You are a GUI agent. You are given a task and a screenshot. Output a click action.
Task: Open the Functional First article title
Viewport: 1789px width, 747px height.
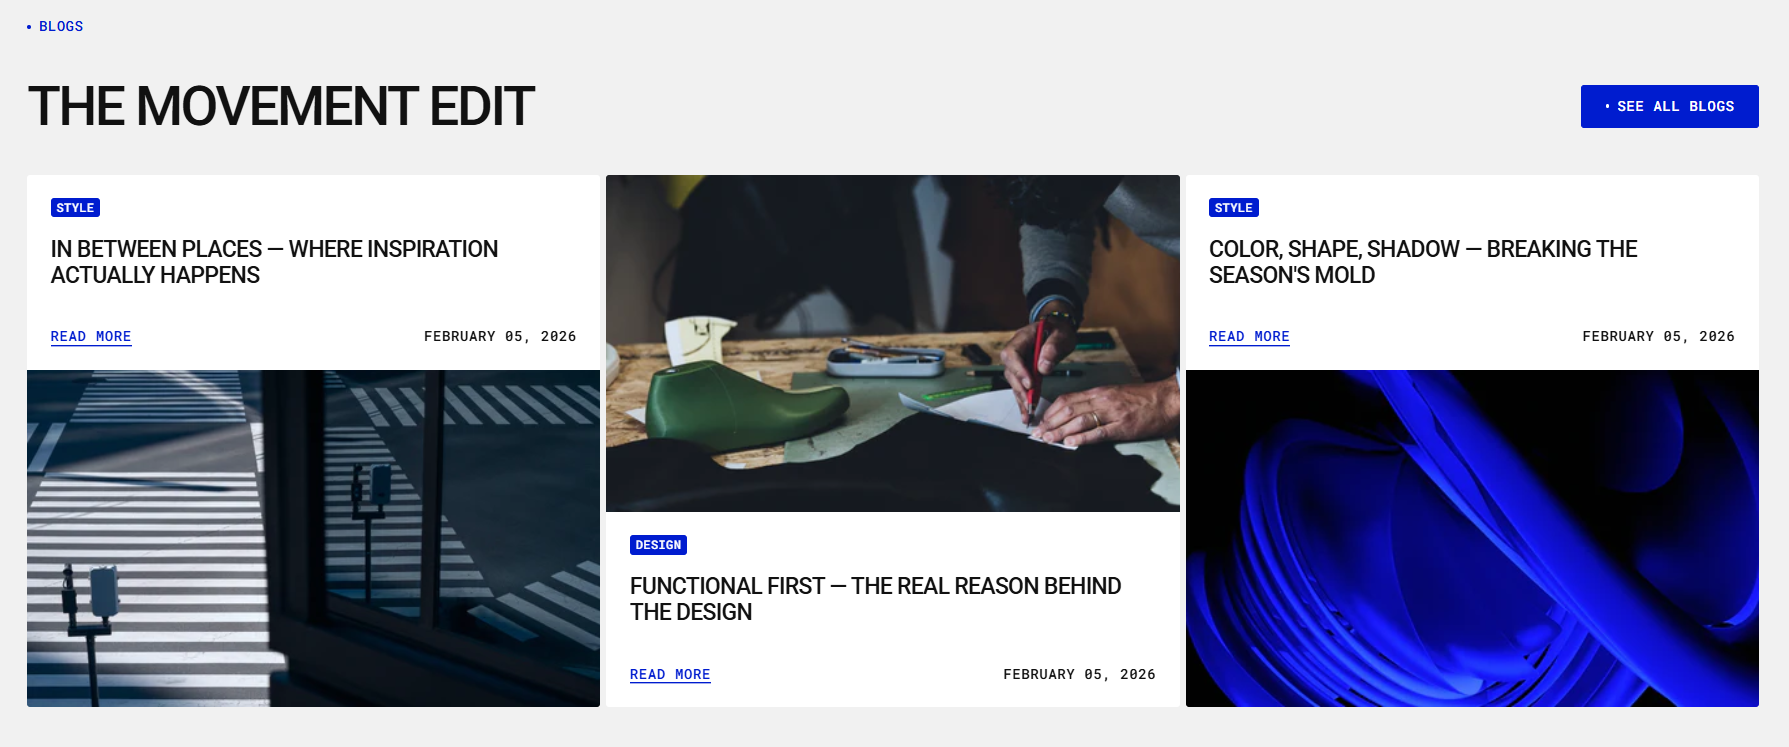point(875,599)
